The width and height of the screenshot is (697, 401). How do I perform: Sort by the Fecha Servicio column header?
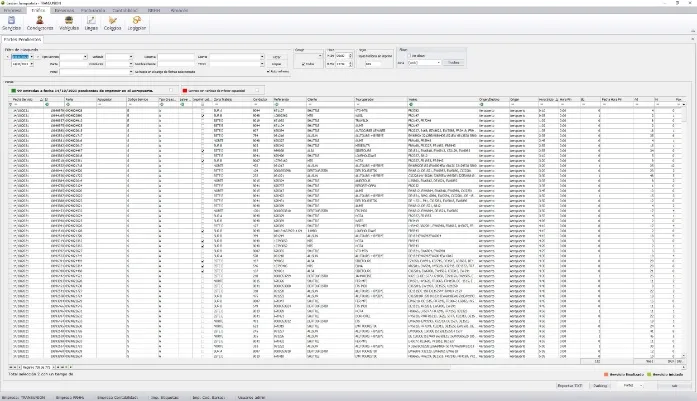27,99
